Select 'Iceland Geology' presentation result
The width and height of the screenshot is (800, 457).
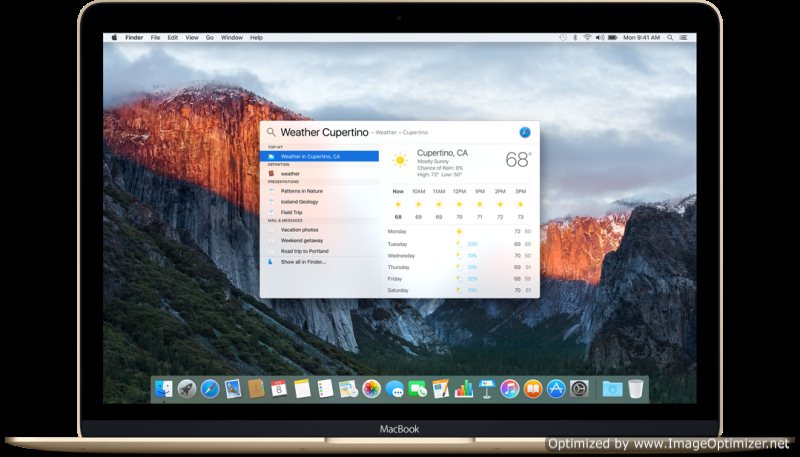[319, 201]
